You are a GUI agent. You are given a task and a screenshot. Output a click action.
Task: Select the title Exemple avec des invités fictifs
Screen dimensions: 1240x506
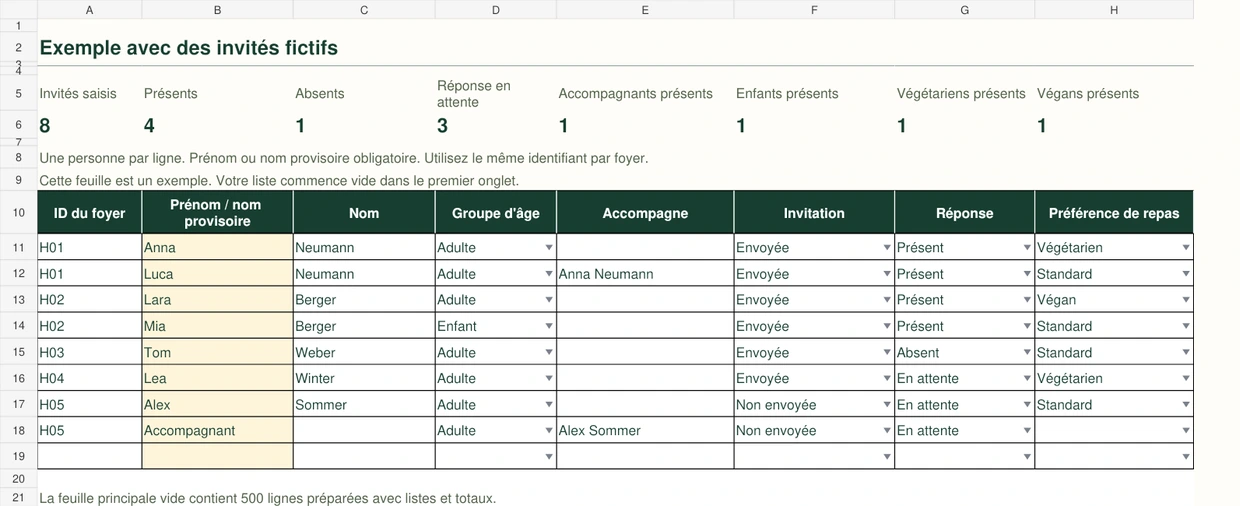click(x=189, y=48)
